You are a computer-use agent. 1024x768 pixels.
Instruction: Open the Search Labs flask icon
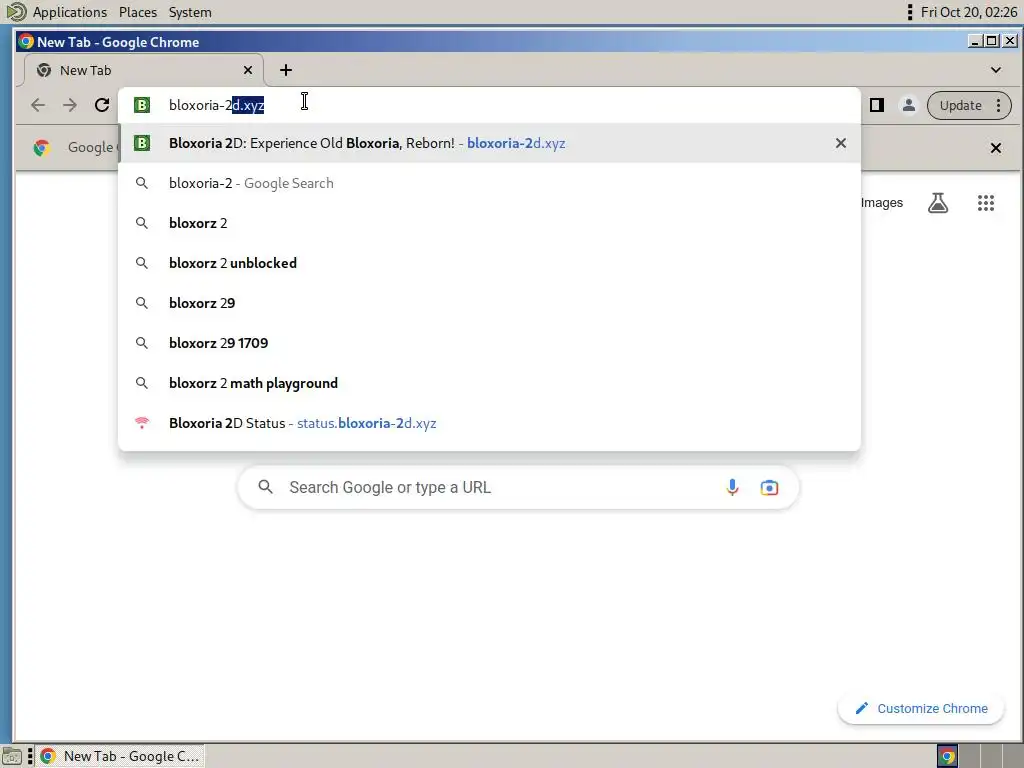tap(938, 202)
